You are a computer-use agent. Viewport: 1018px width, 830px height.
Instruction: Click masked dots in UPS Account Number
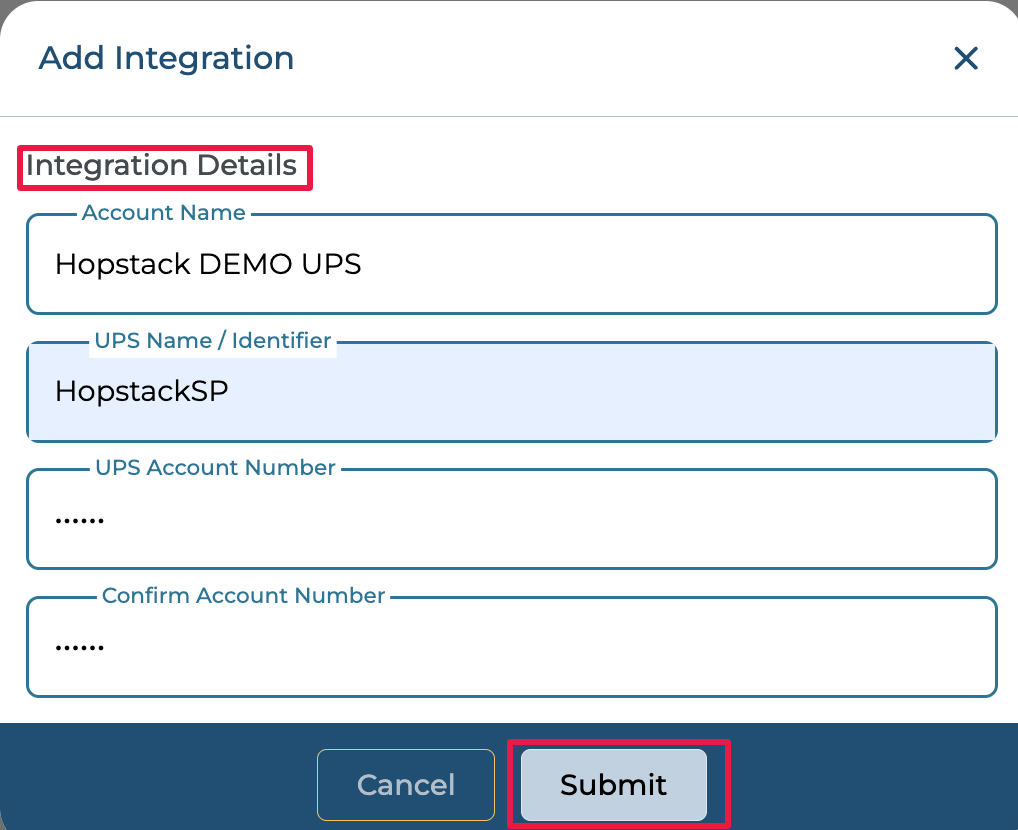[x=79, y=521]
